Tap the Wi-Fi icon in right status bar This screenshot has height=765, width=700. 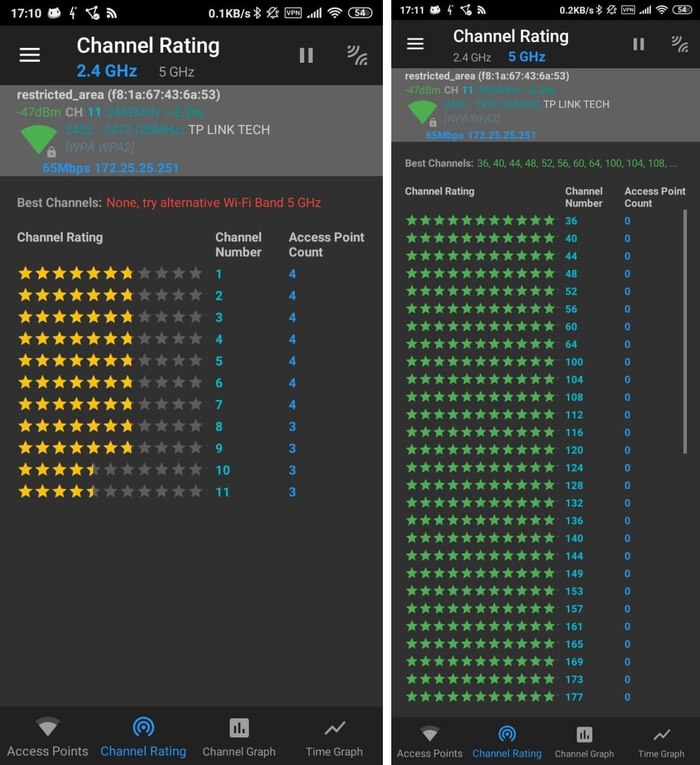661,10
